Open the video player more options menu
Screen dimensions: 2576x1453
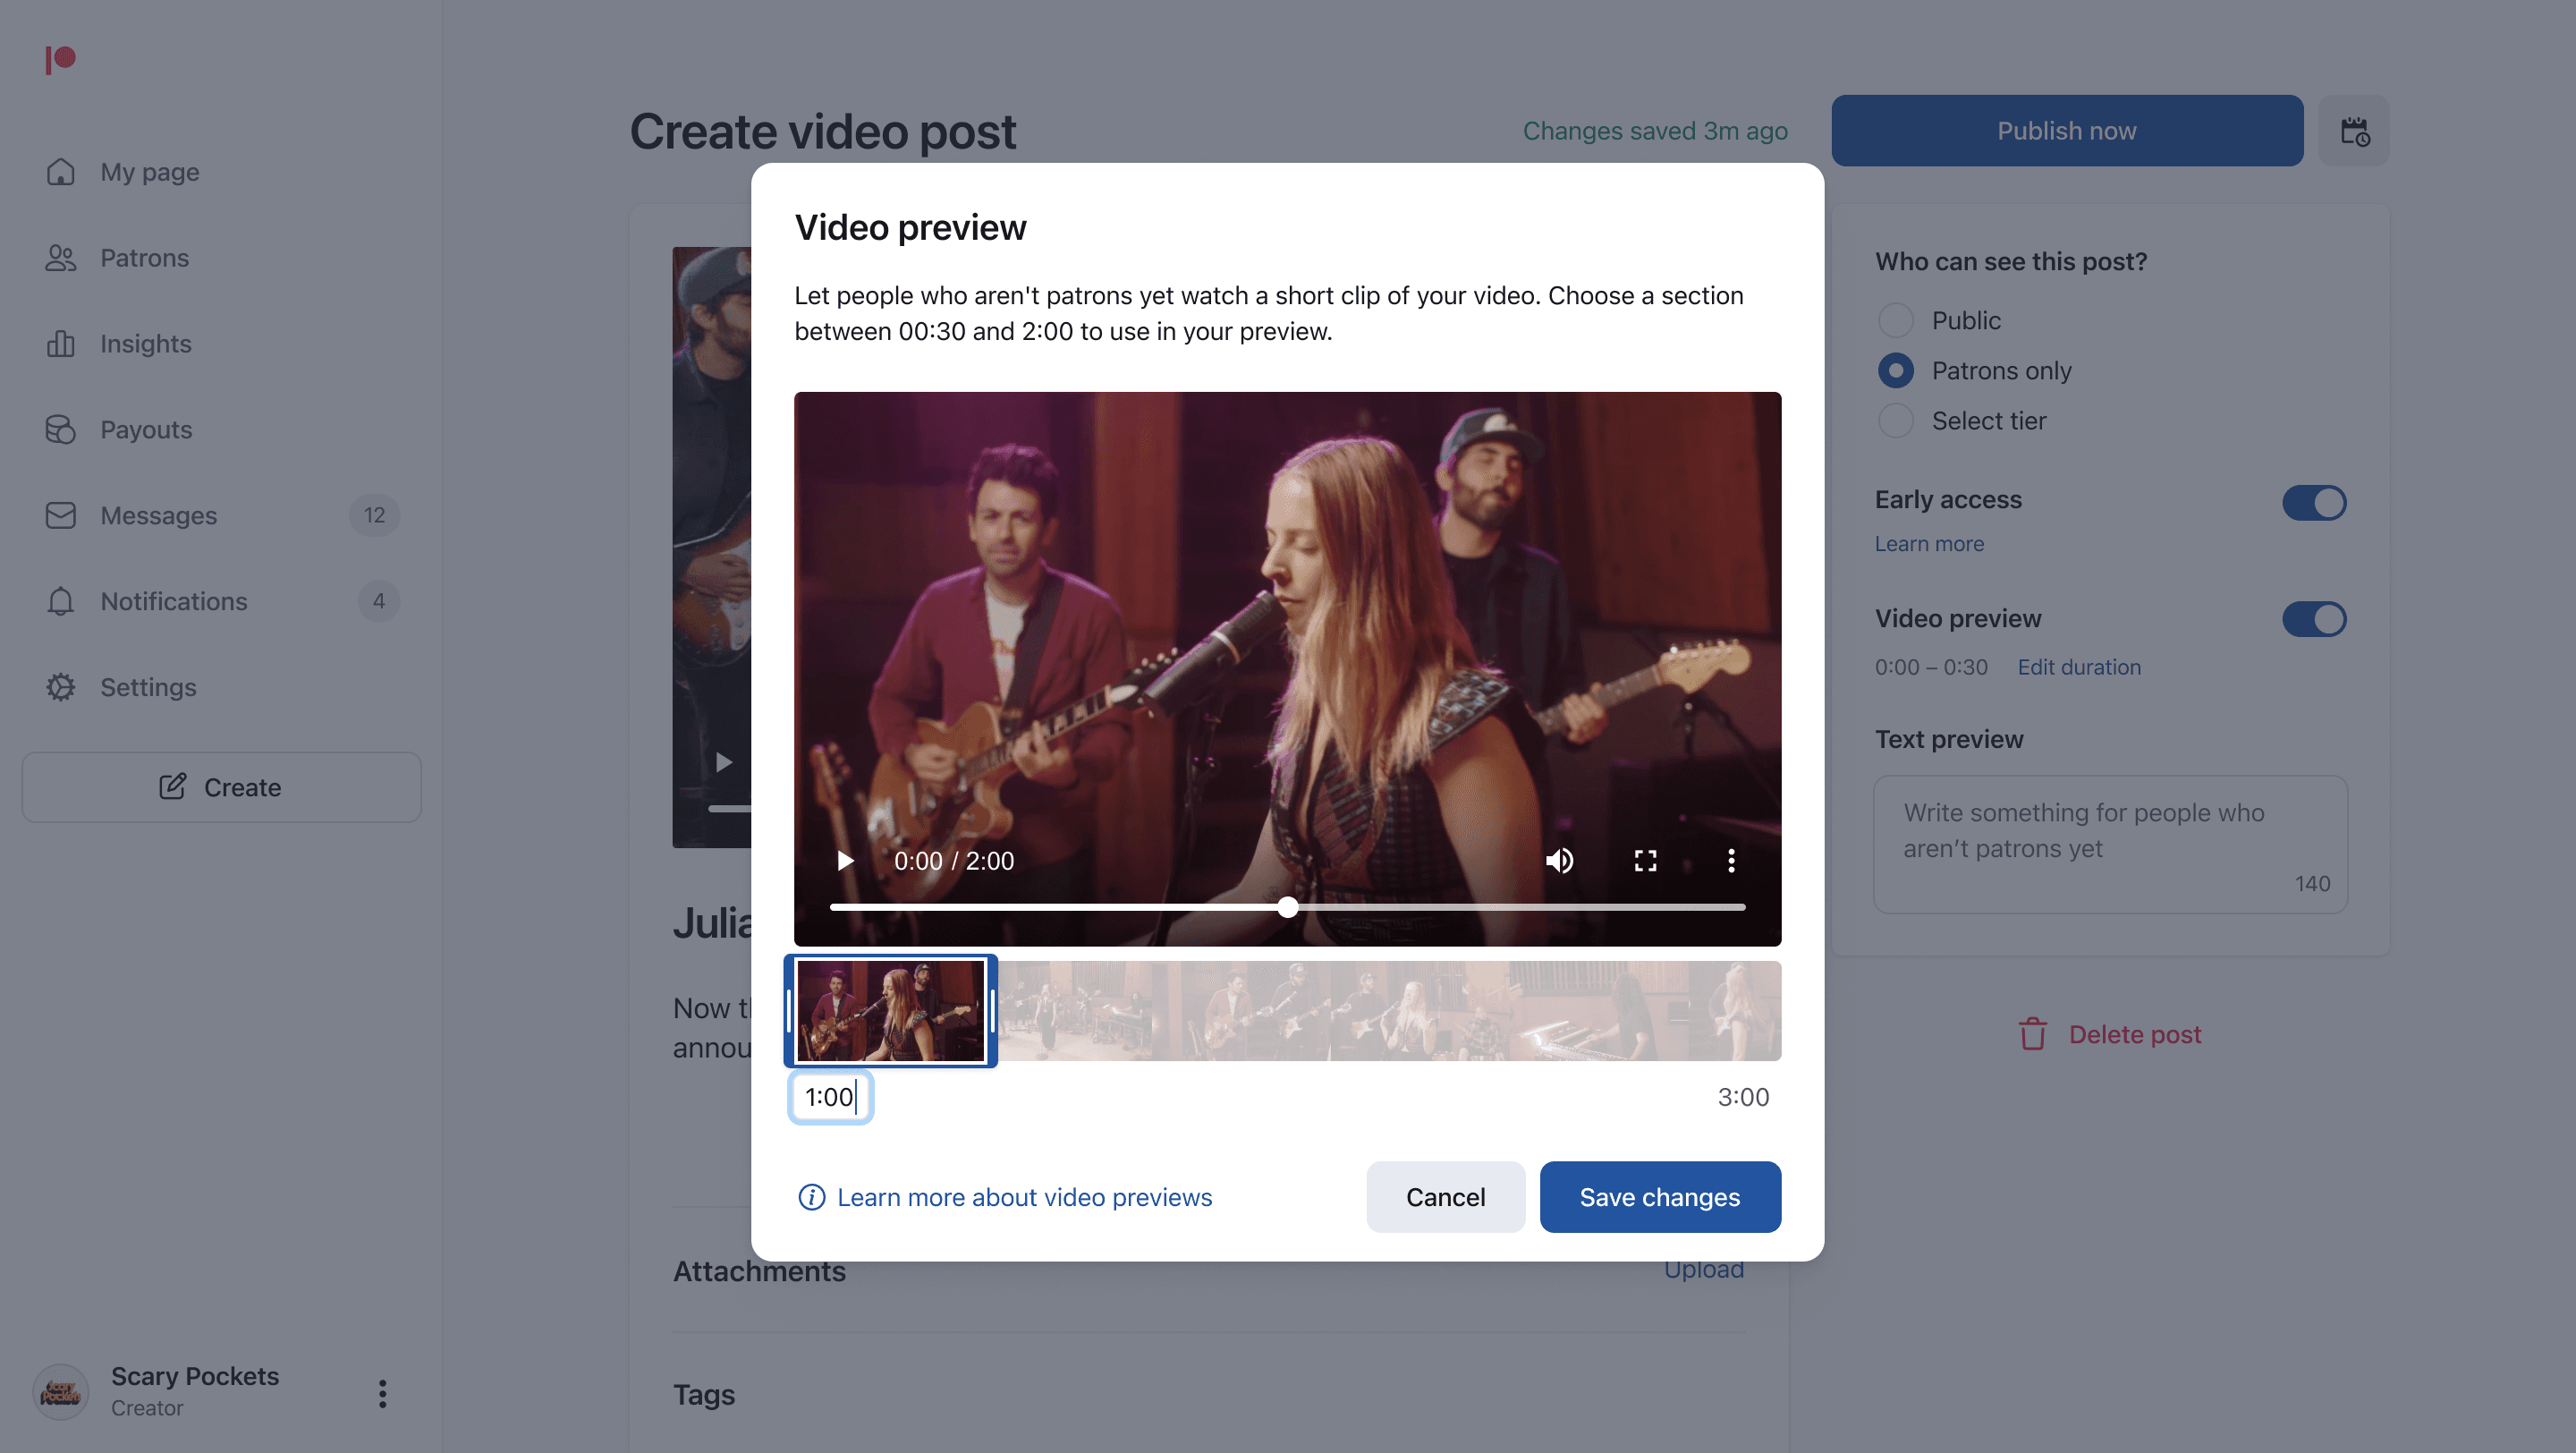pos(1731,861)
